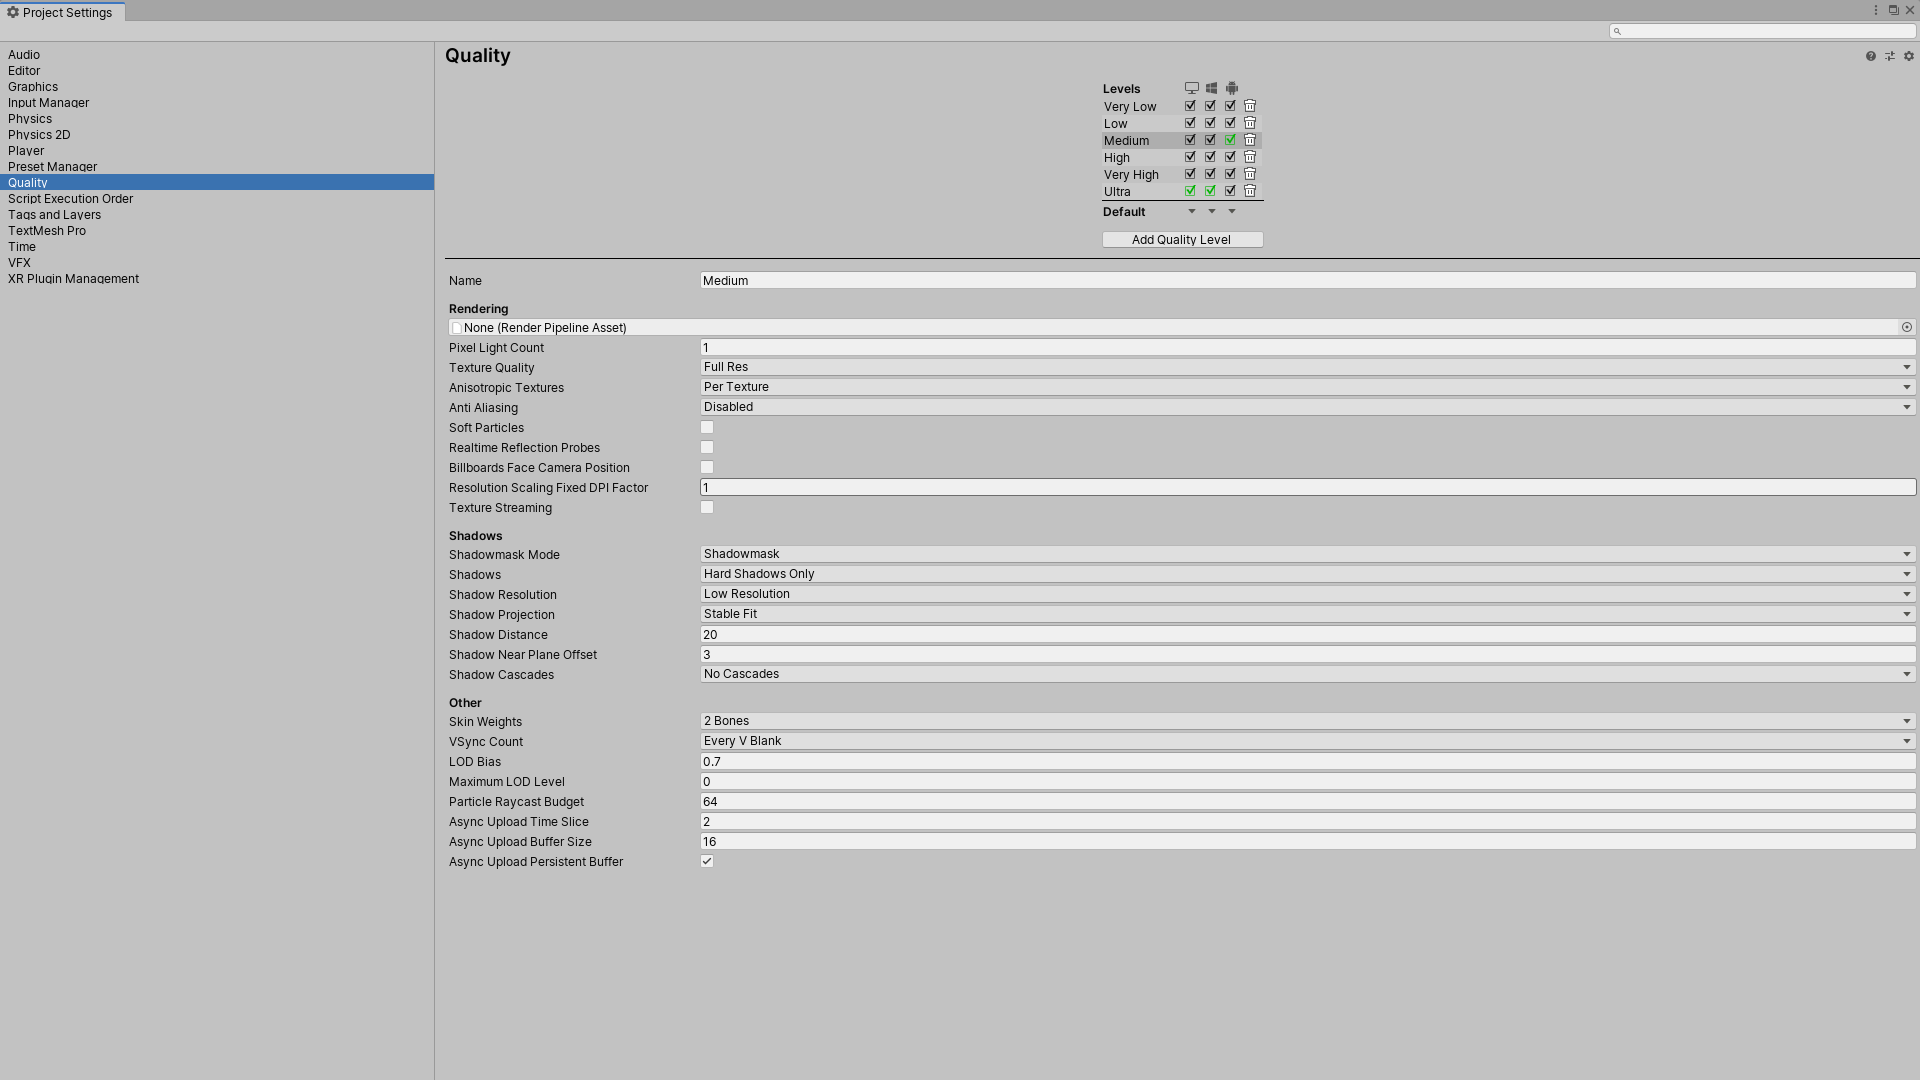The height and width of the screenshot is (1080, 1920).
Task: Delete the High quality level
Action: click(1250, 157)
